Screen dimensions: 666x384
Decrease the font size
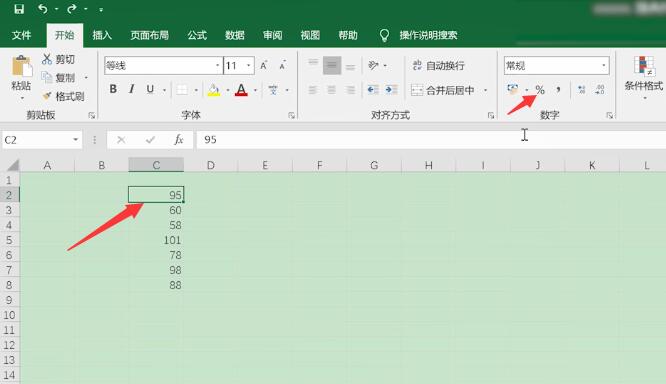[282, 65]
